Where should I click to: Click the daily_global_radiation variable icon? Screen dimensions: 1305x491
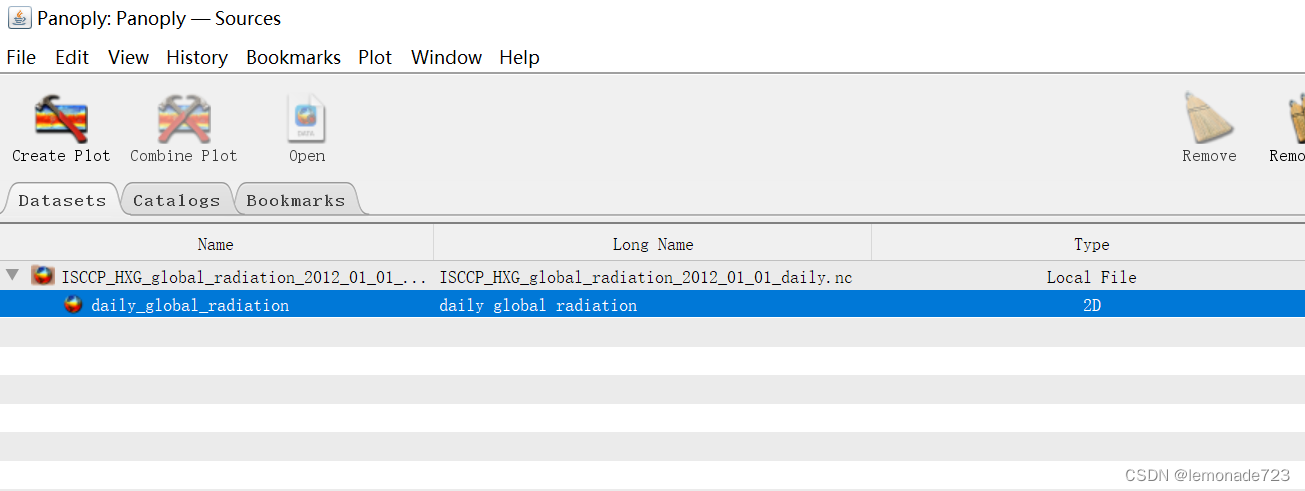73,305
